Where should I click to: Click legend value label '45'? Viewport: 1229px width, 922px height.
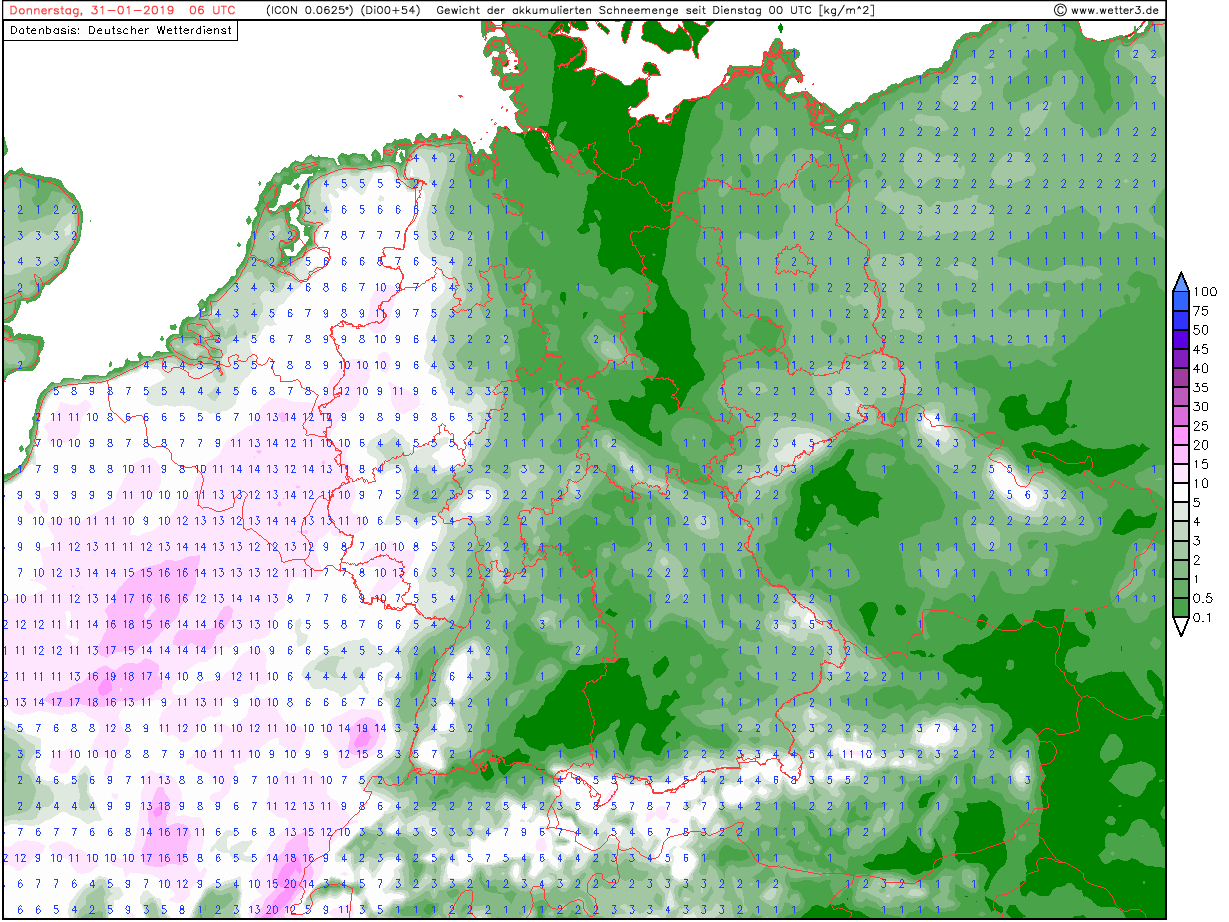click(x=1201, y=349)
